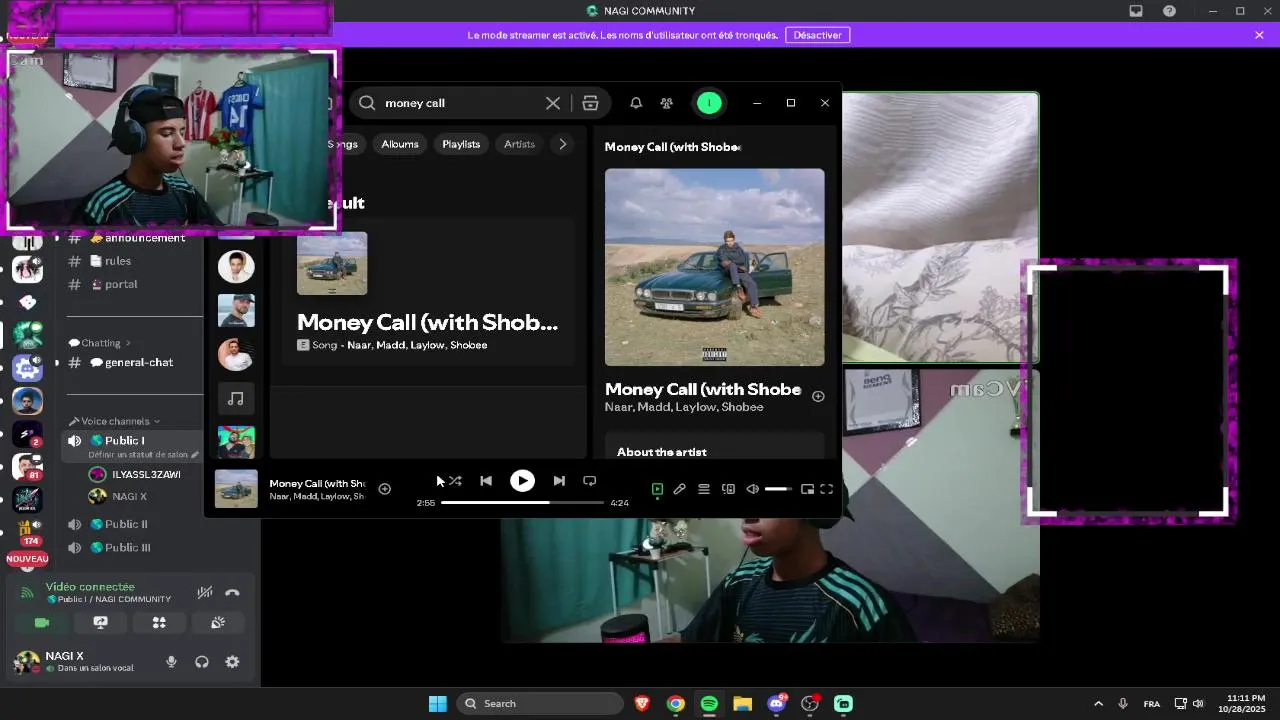Adjust the Spotify volume slider
1280x720 pixels.
coord(778,489)
